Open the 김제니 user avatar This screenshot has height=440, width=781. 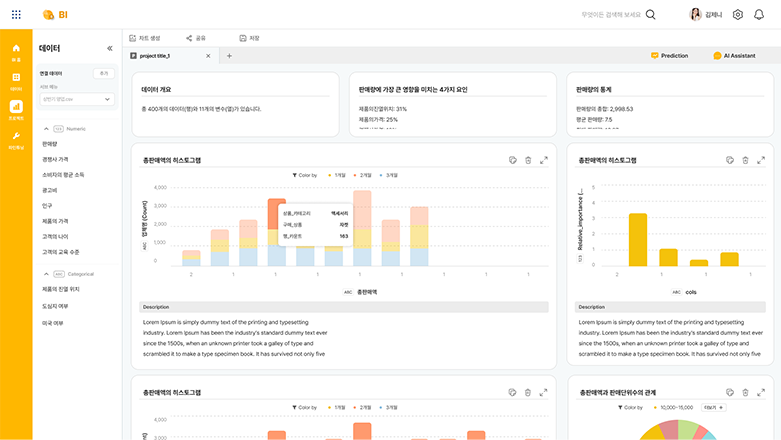(x=695, y=14)
